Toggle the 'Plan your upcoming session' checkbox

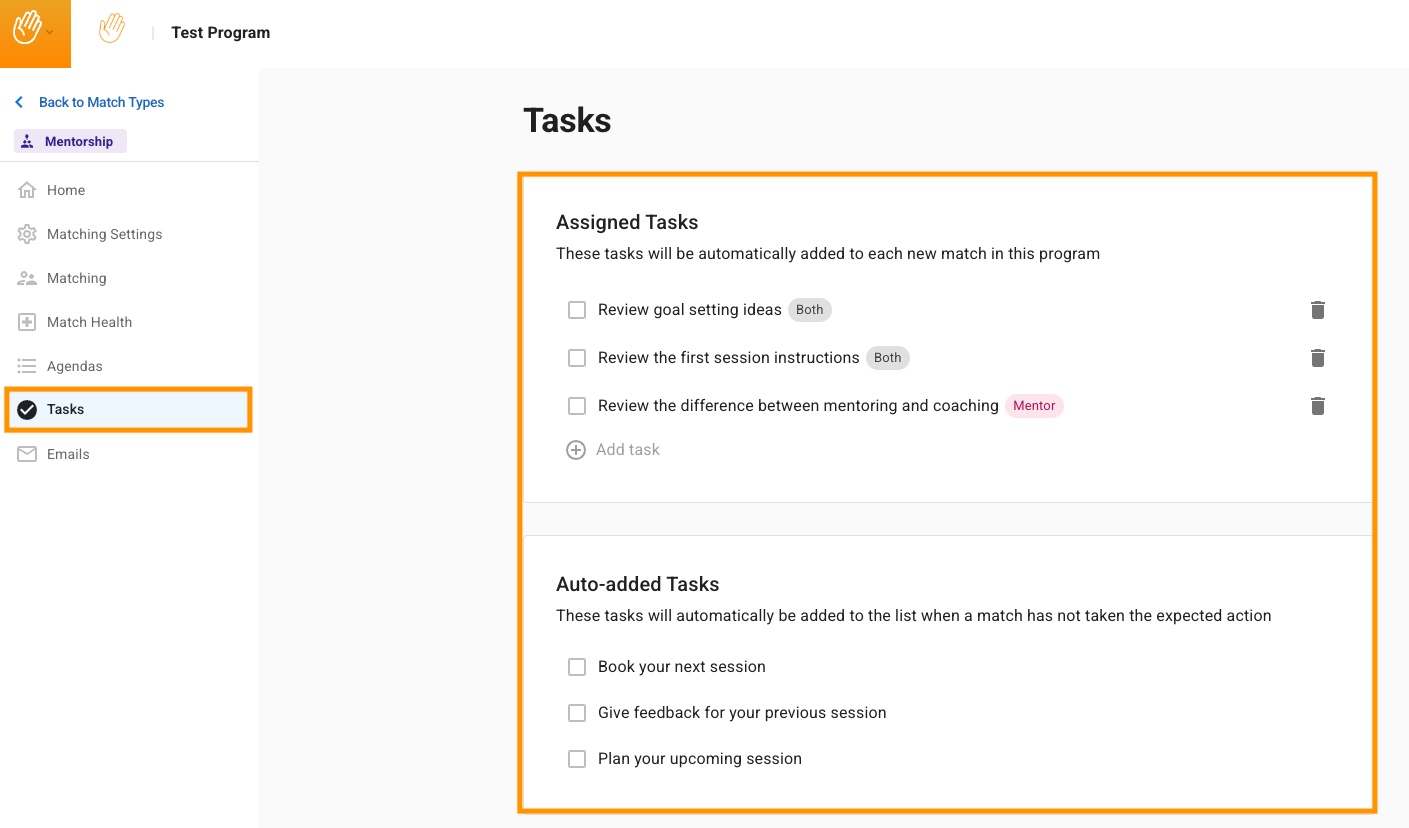[577, 759]
